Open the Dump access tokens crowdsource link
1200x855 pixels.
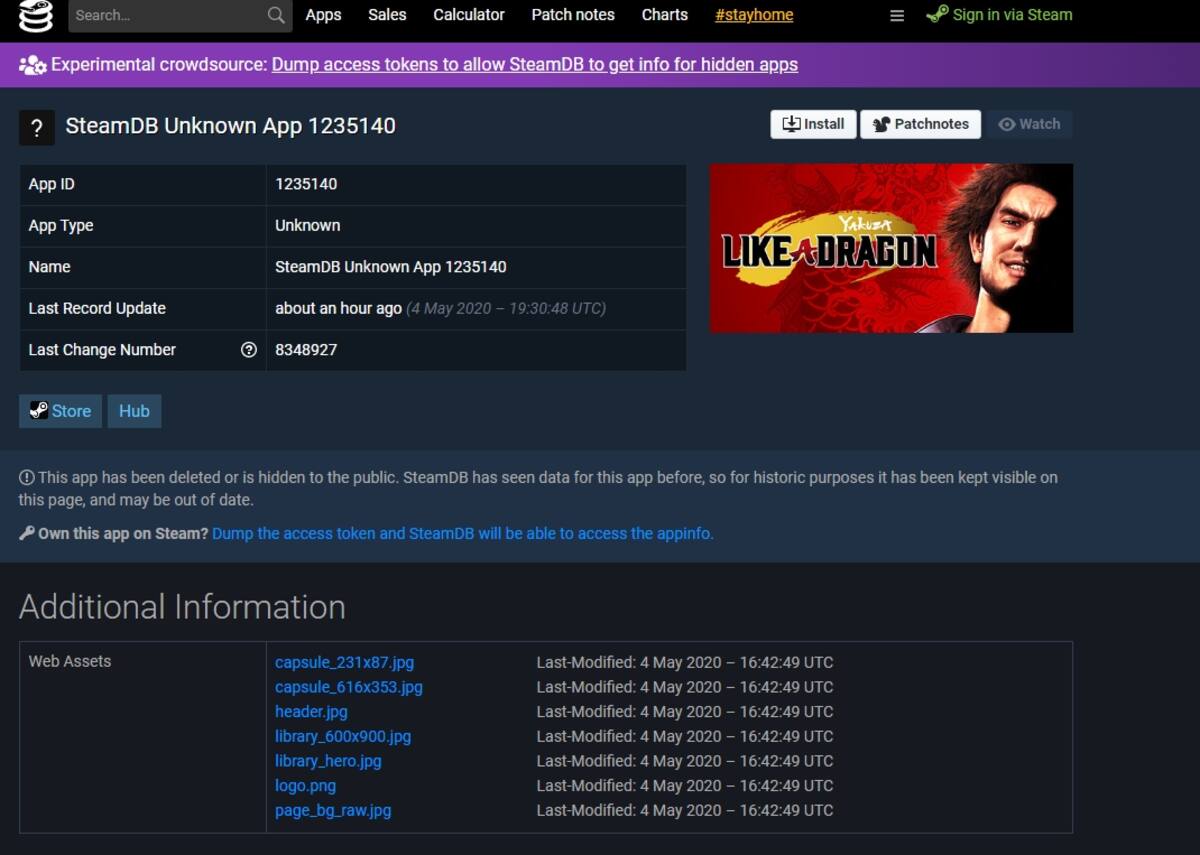point(535,65)
